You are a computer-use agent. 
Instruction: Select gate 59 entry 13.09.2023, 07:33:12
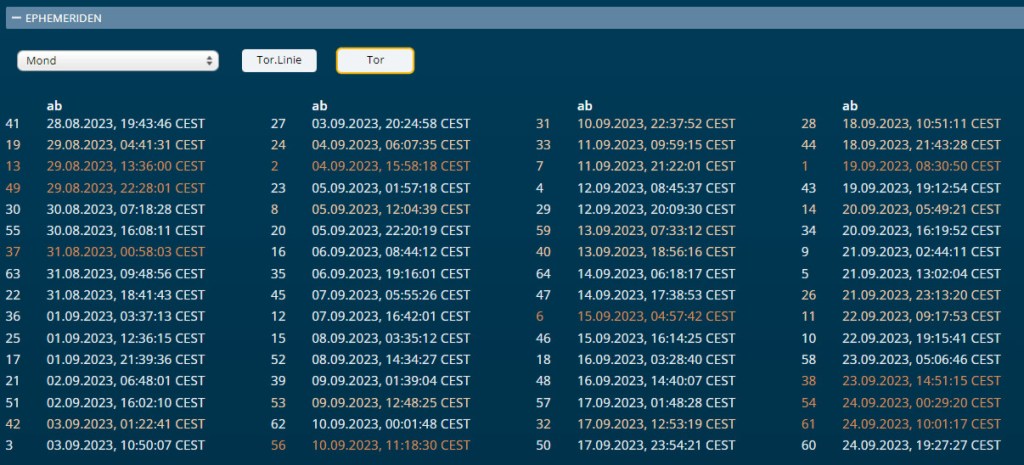(656, 230)
